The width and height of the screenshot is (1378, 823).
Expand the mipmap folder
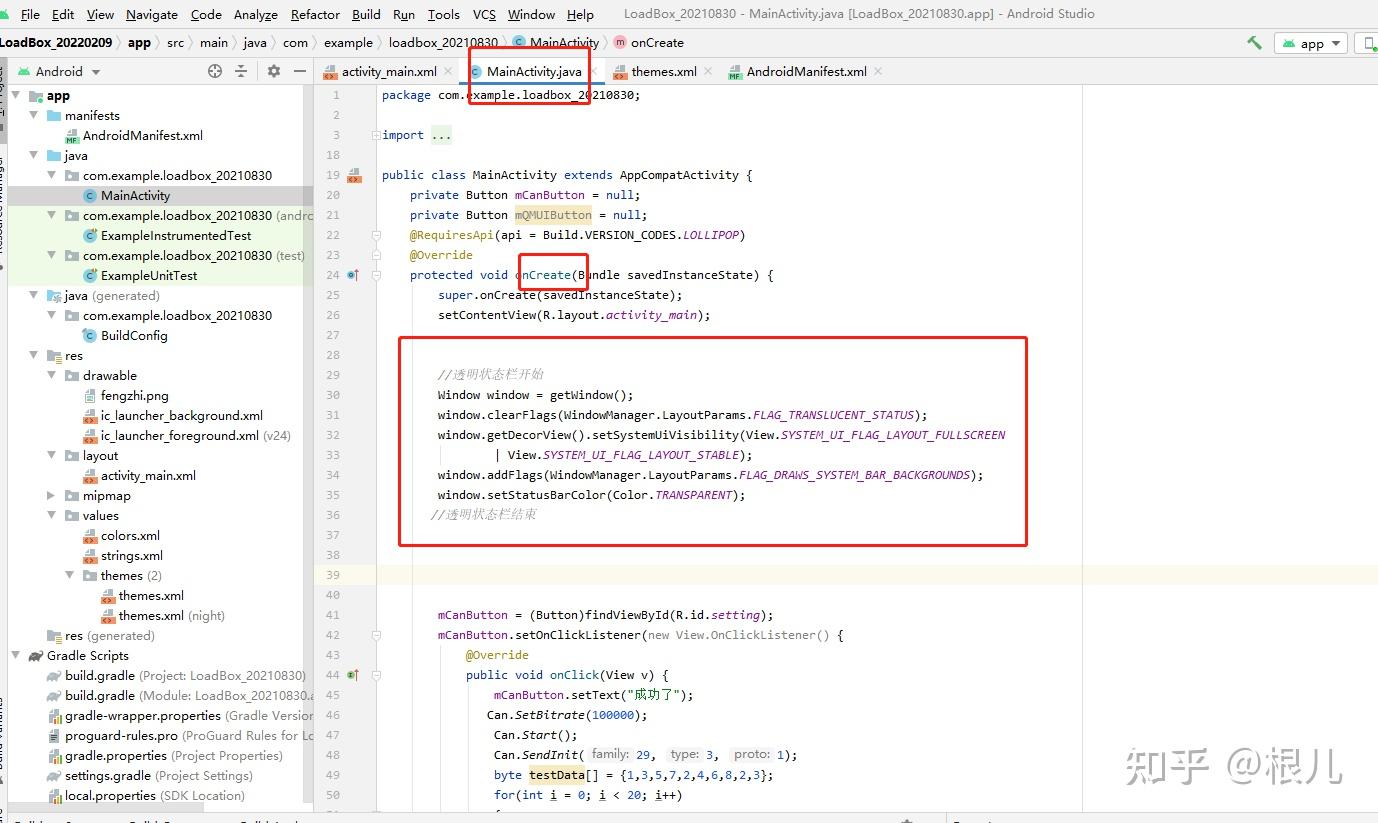click(52, 496)
